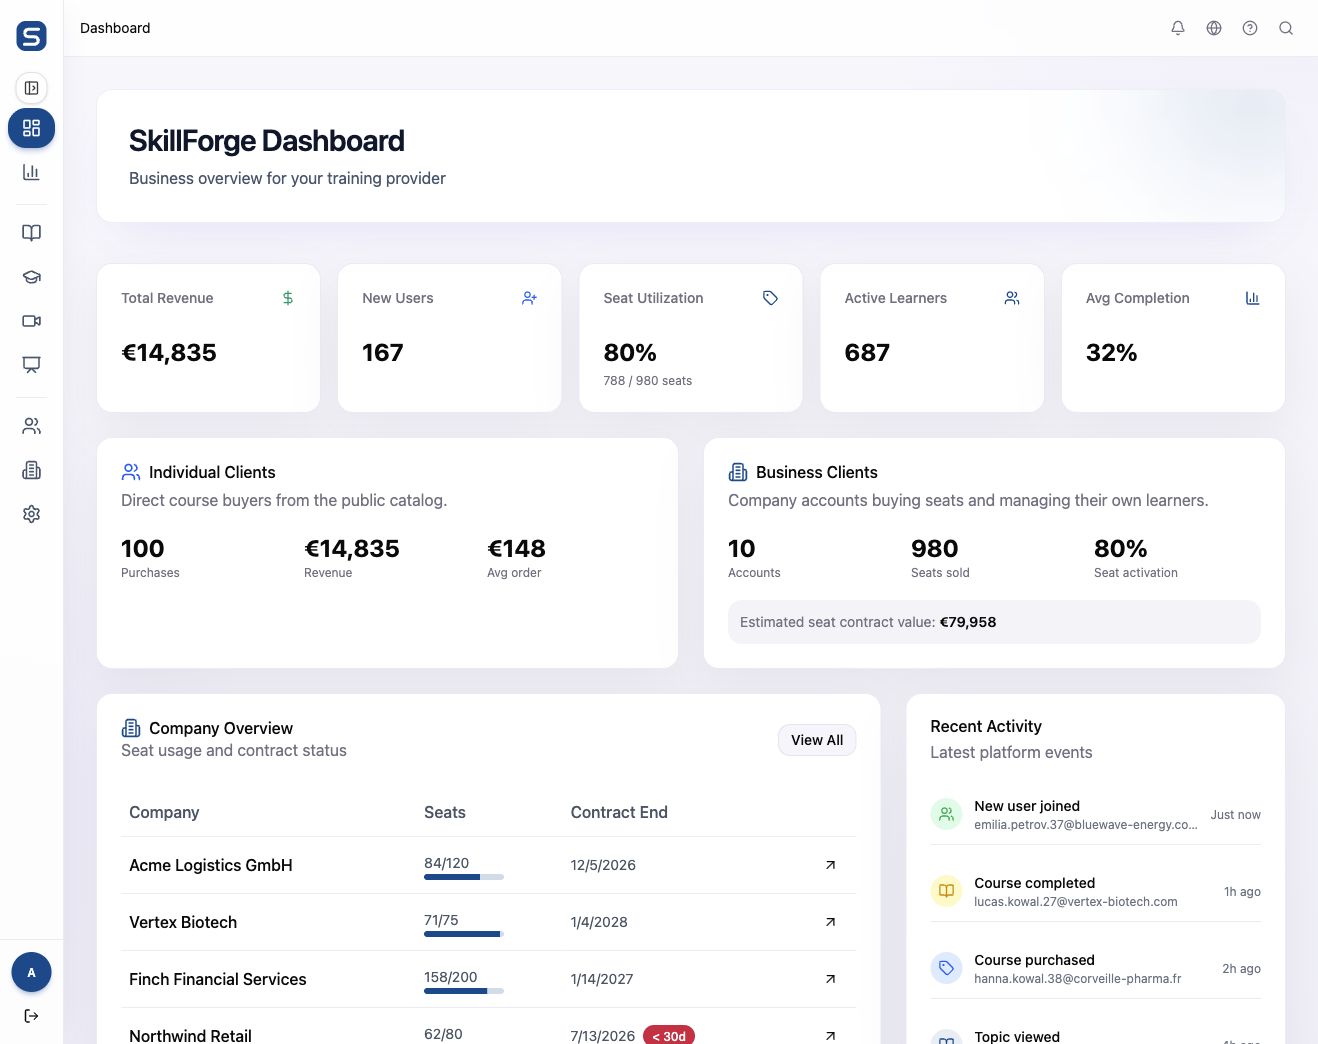Click the user avatar labeled A
The height and width of the screenshot is (1044, 1318).
click(32, 972)
